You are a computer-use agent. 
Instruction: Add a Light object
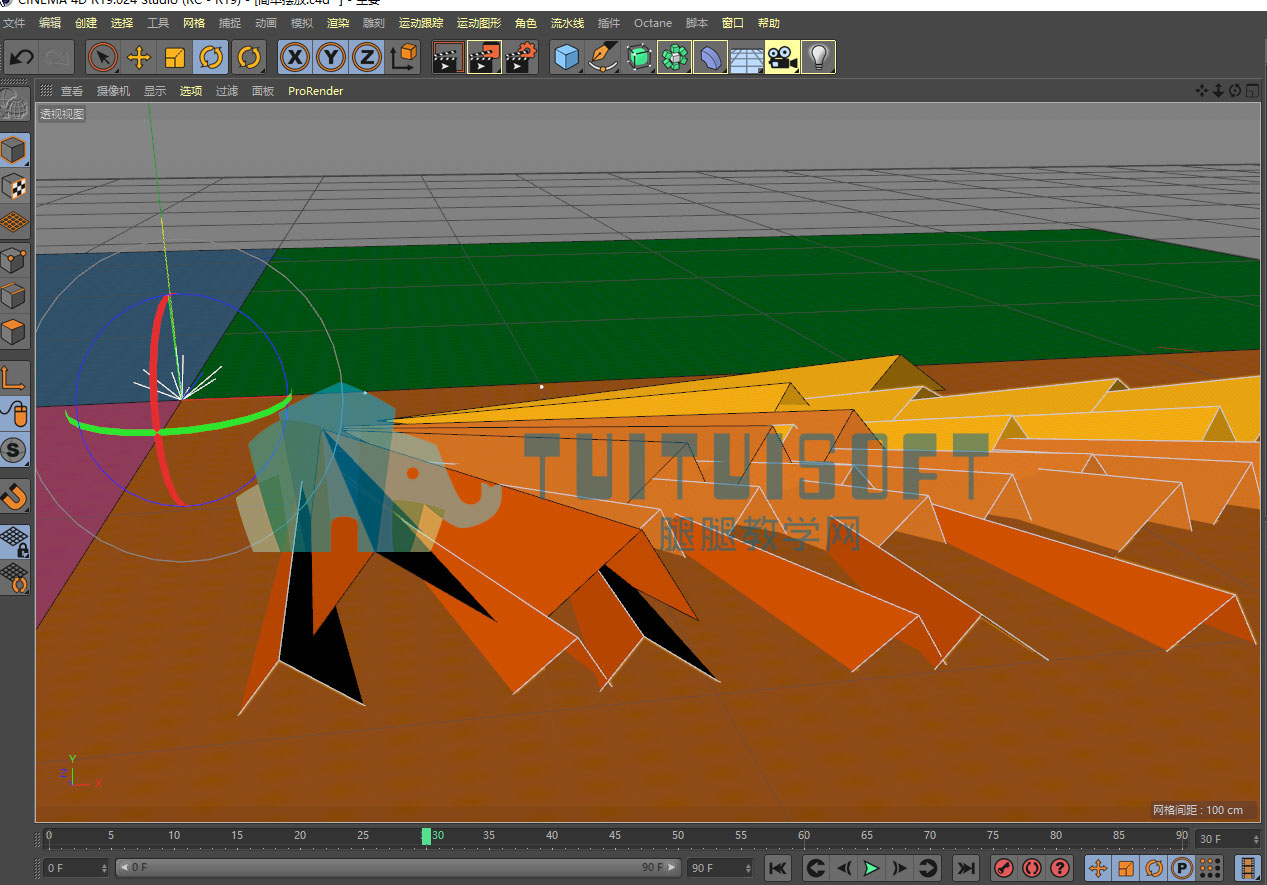point(819,58)
